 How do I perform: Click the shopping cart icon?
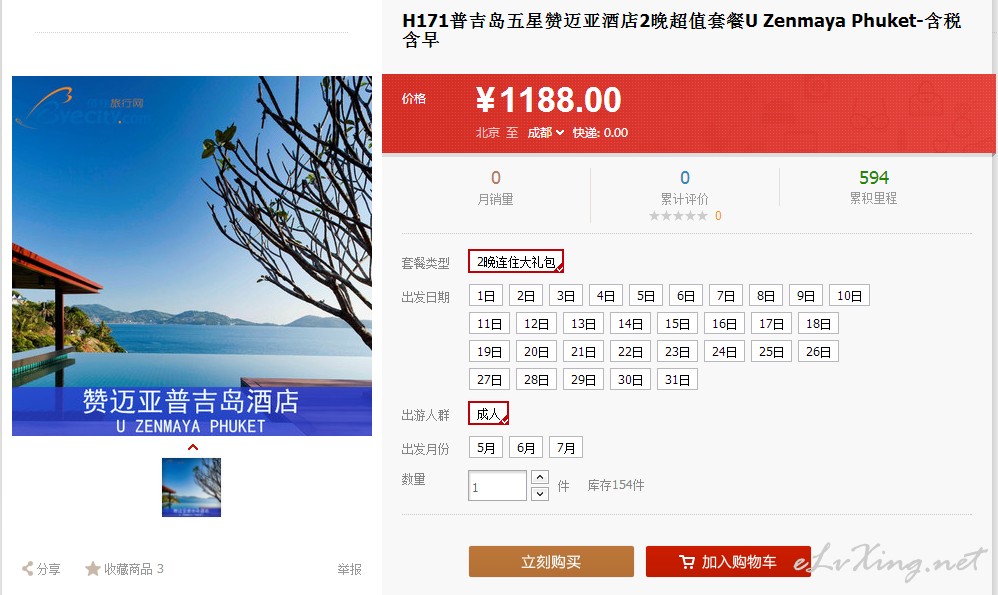coord(687,562)
